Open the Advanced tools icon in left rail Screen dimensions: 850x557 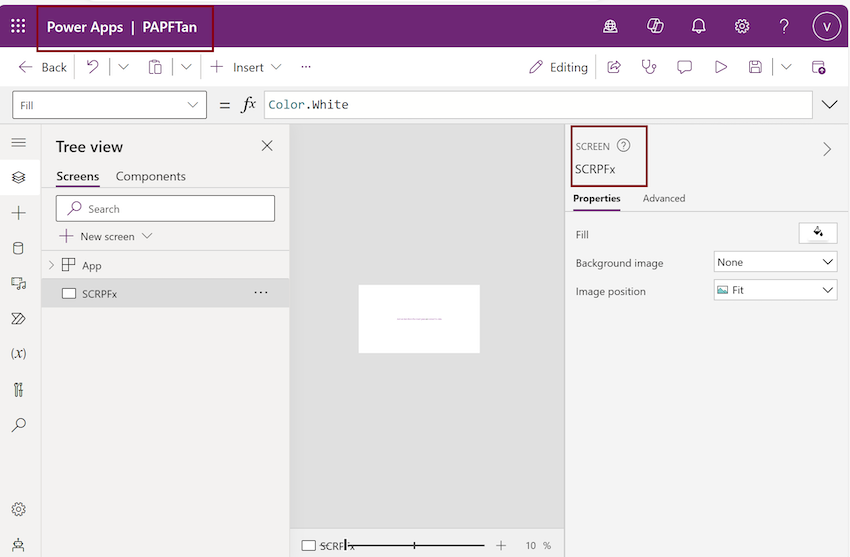tap(18, 389)
